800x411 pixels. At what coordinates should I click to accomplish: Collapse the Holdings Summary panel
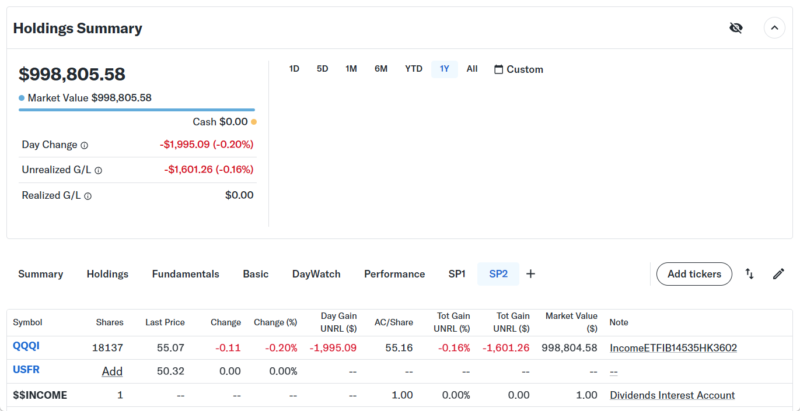[x=774, y=28]
